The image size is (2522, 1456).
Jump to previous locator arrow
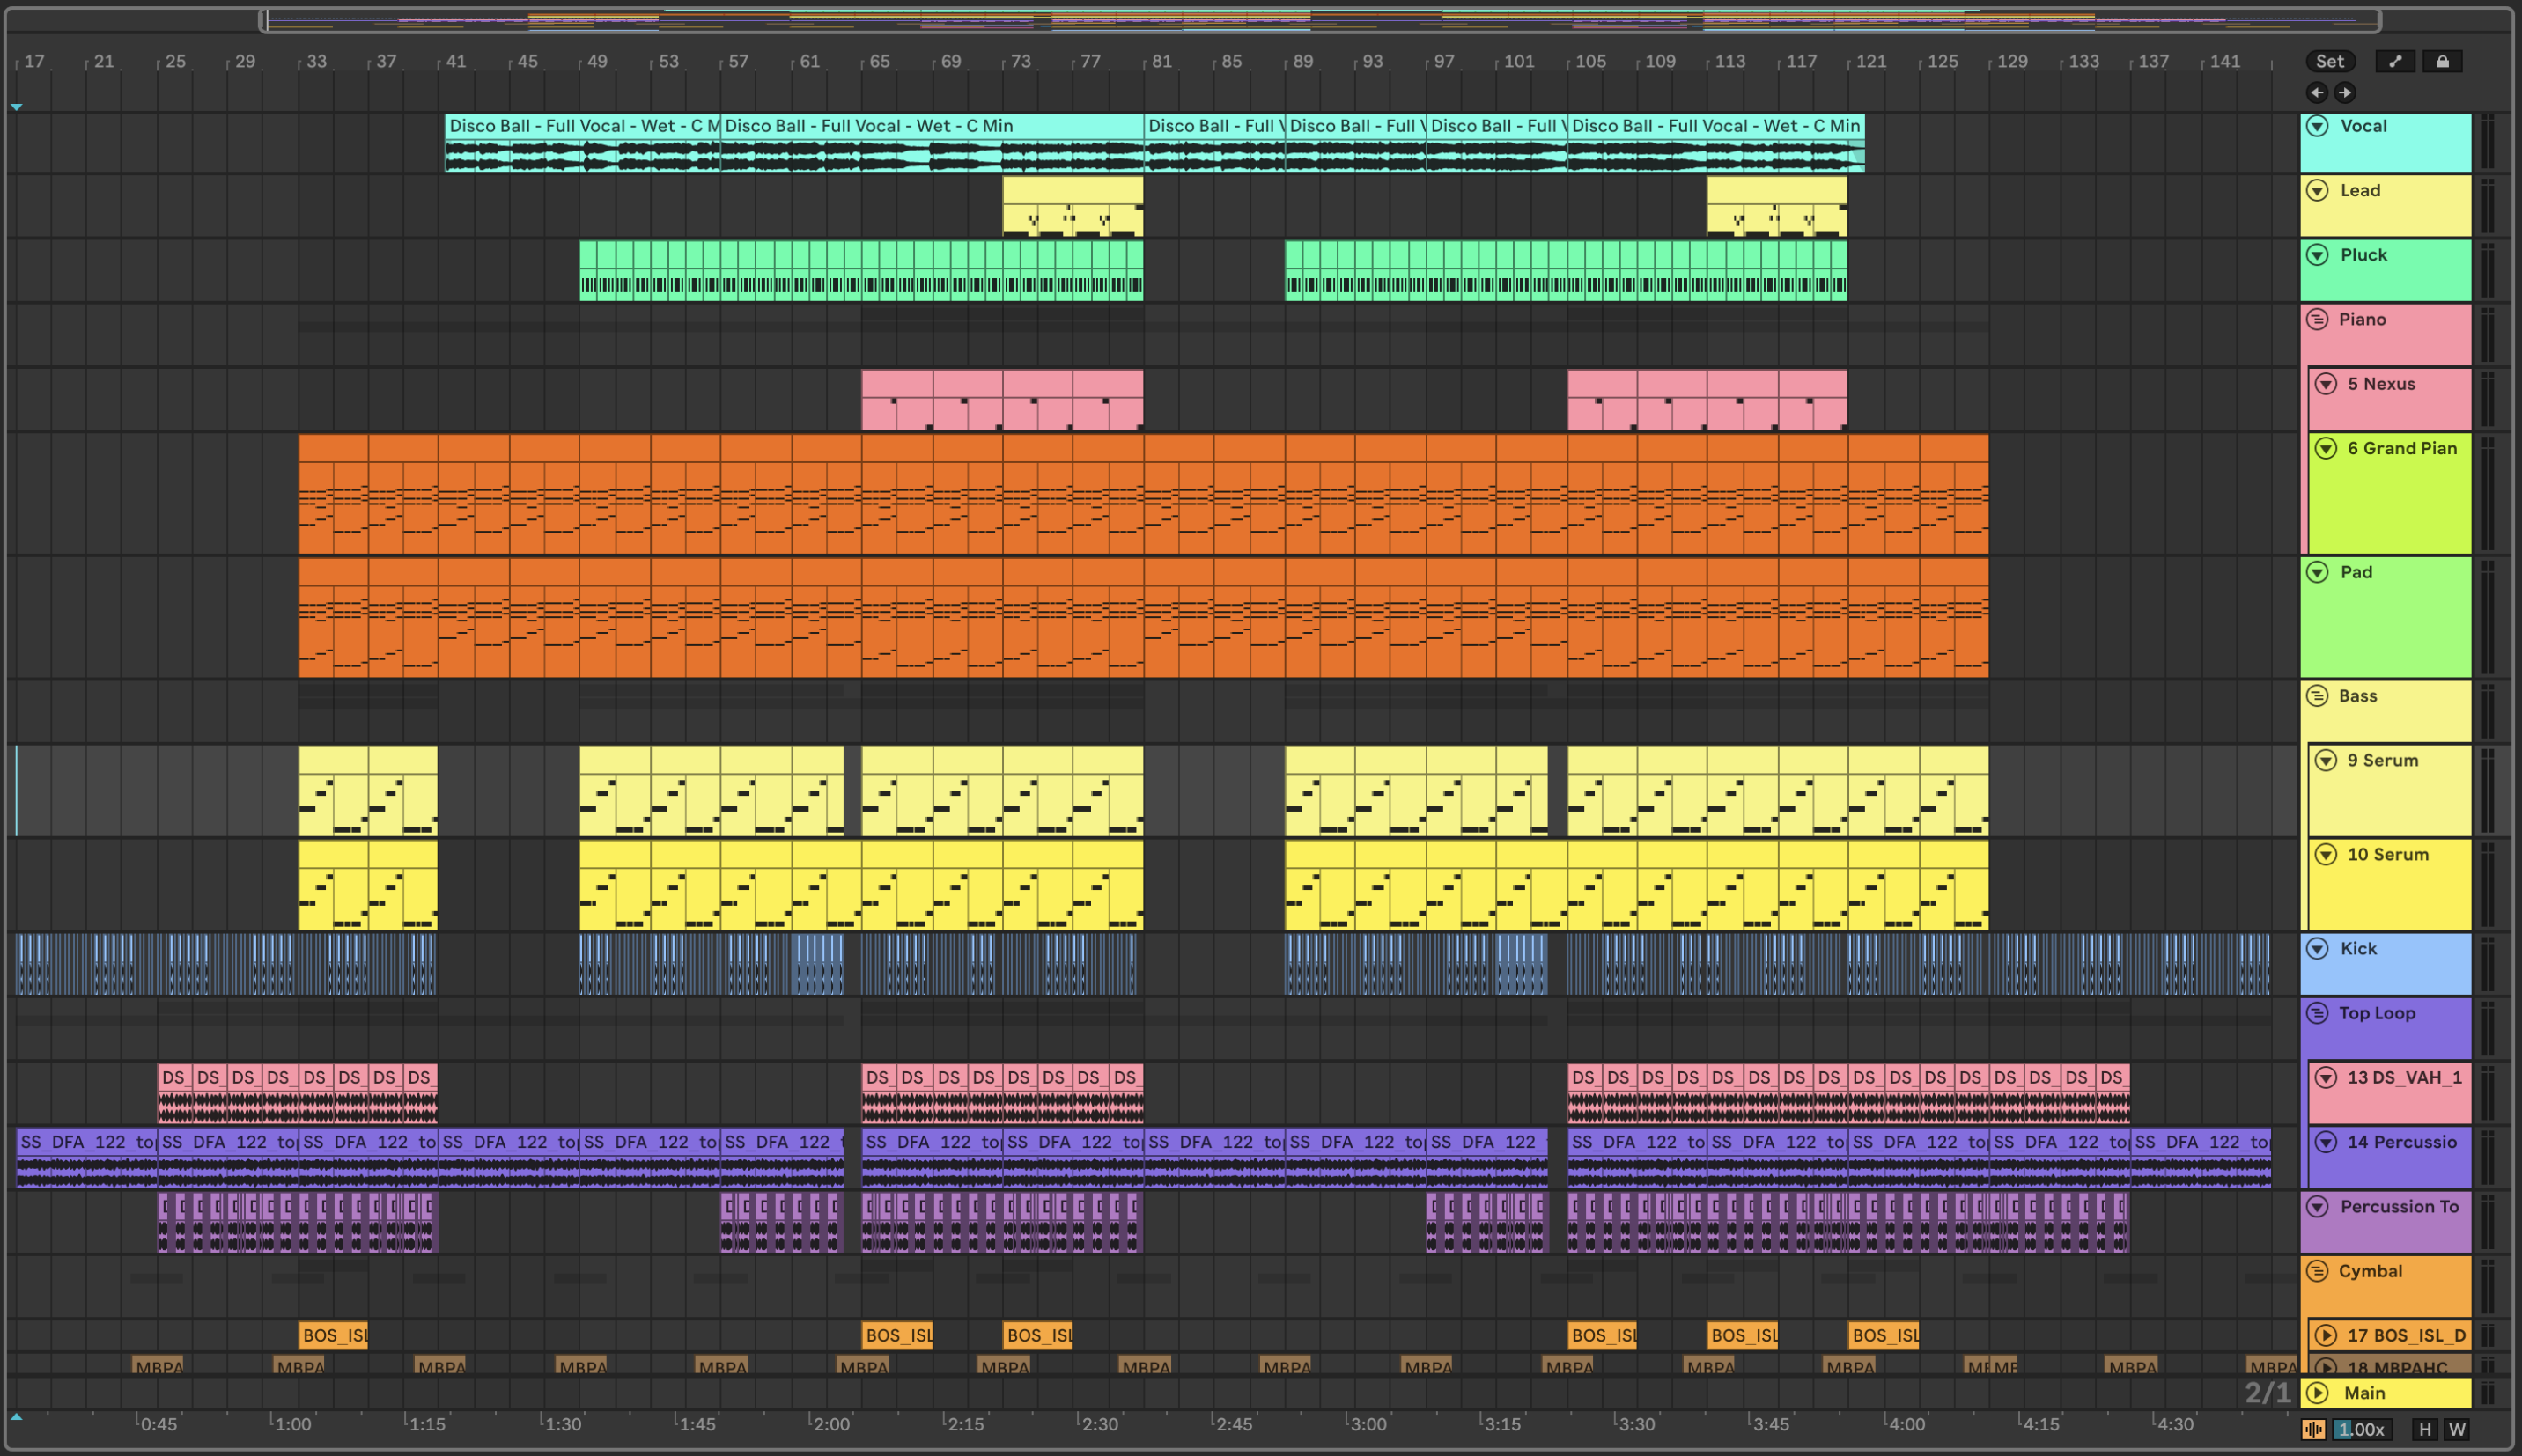(2317, 93)
